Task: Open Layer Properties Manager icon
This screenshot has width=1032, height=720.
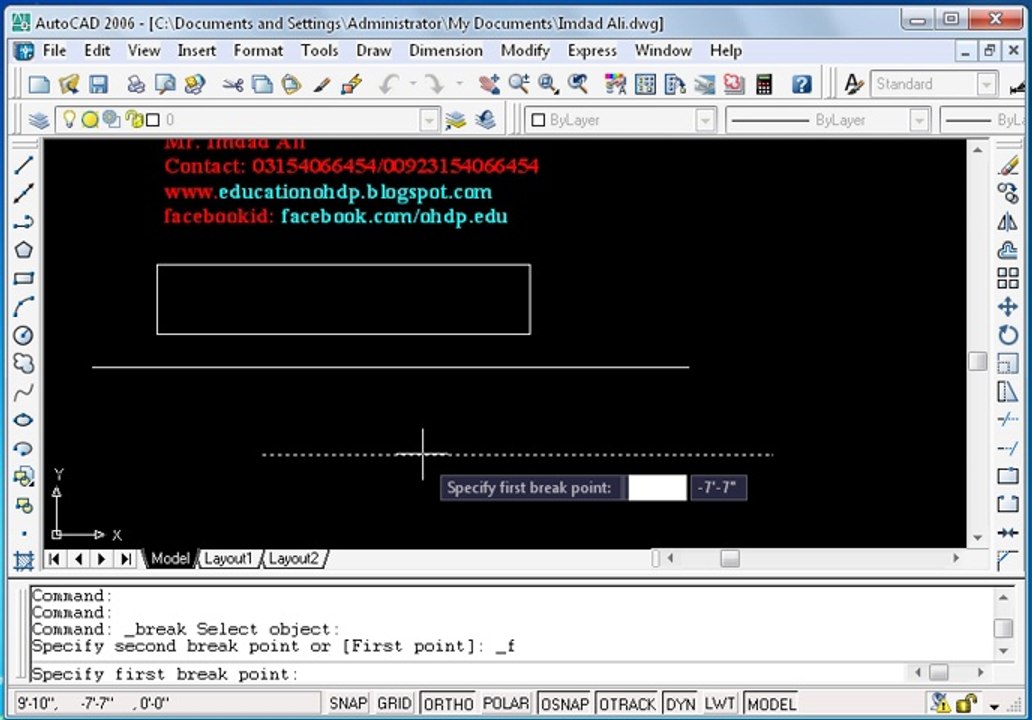Action: (x=39, y=120)
